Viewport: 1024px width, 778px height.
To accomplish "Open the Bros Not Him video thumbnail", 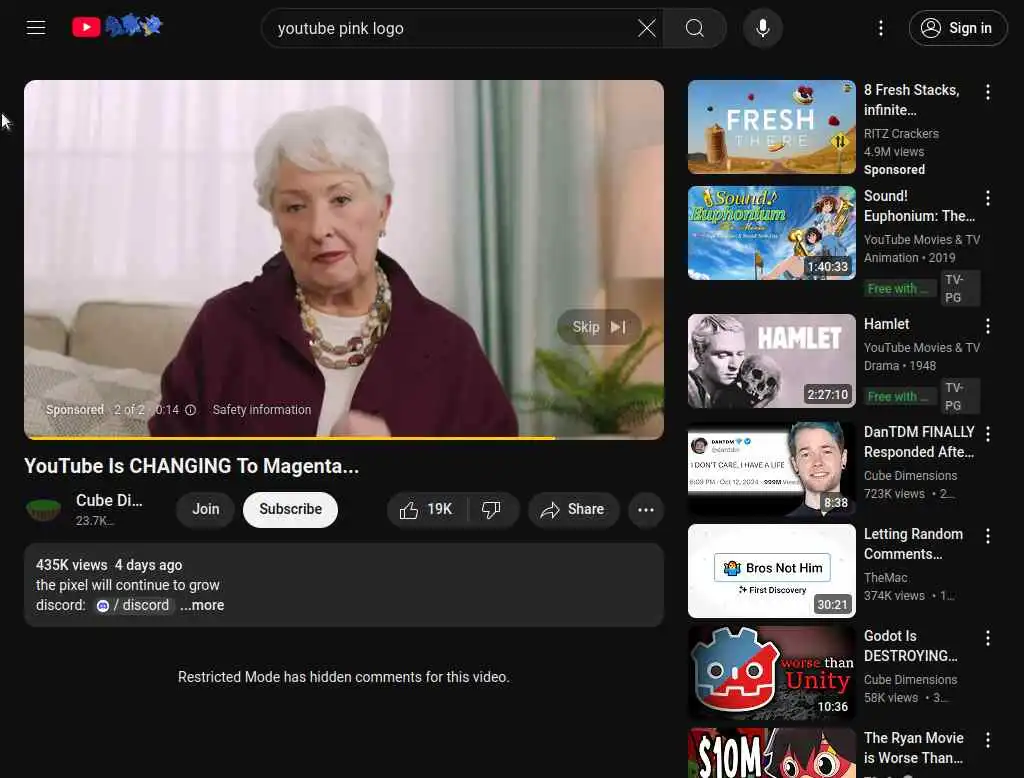I will 771,571.
